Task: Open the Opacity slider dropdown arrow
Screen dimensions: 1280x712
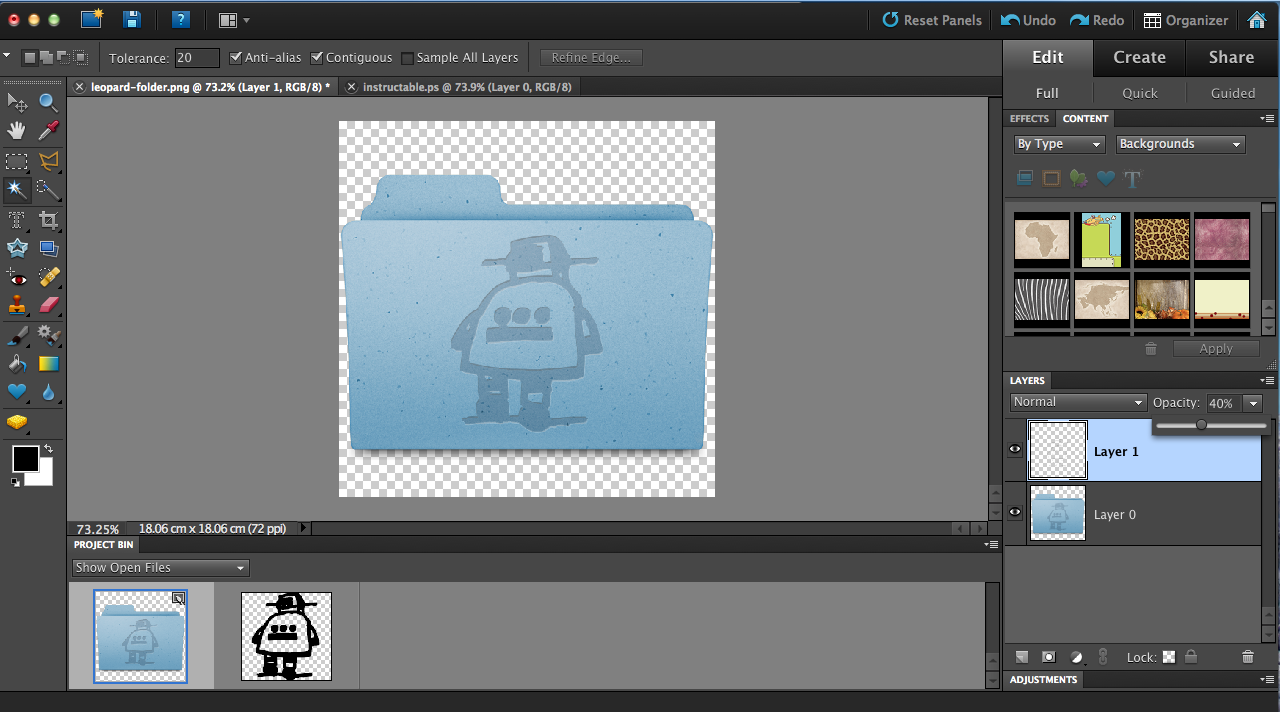Action: (x=1253, y=403)
